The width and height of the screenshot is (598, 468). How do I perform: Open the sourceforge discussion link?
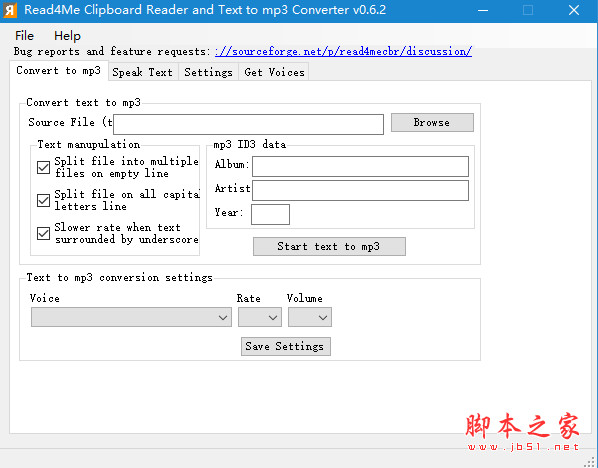pyautogui.click(x=343, y=51)
